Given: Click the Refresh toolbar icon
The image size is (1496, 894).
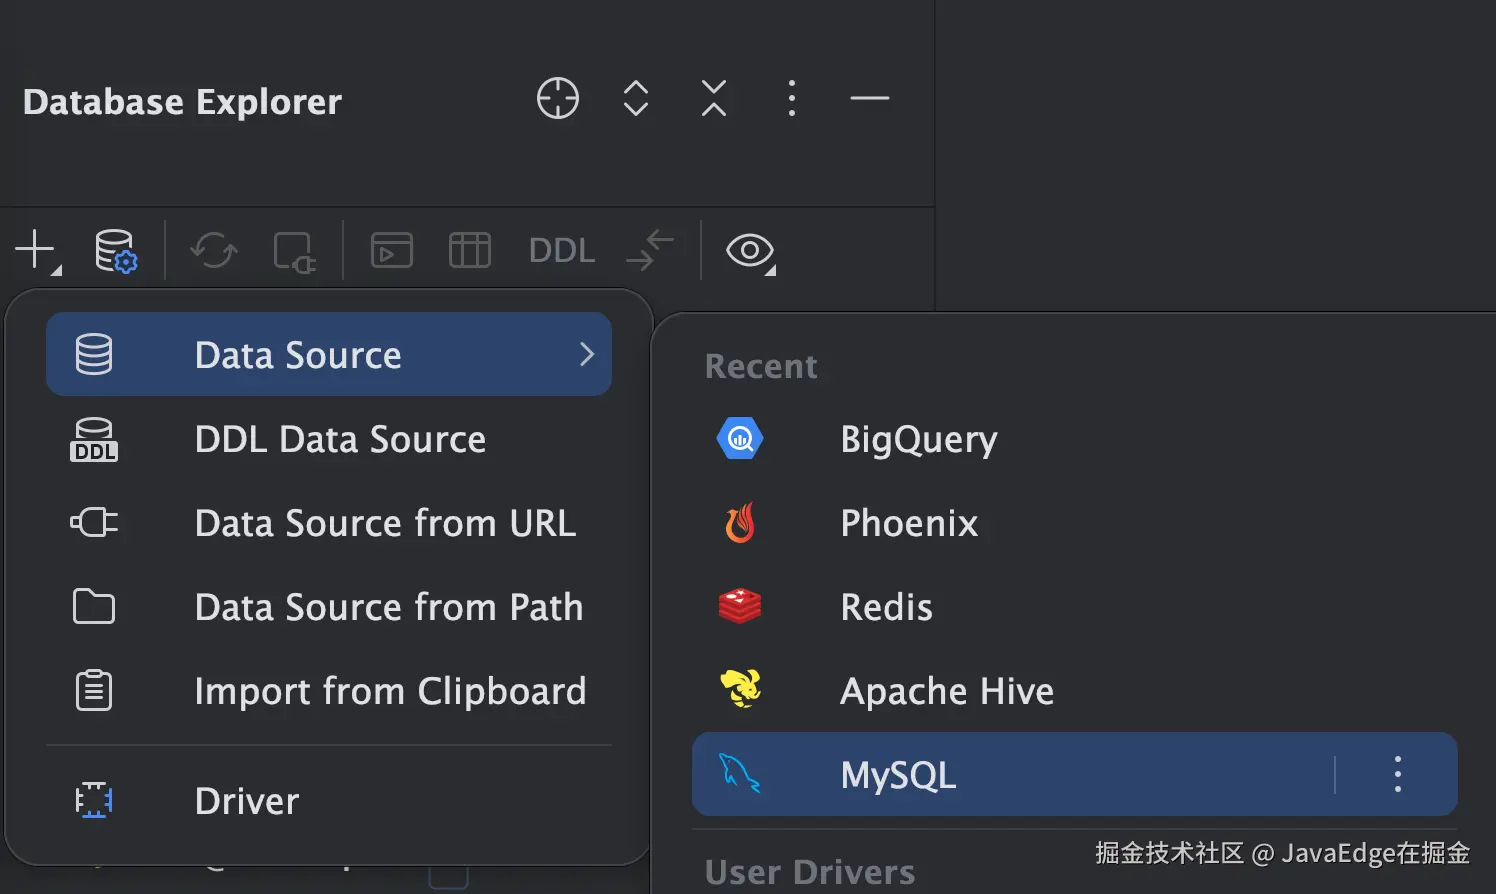Looking at the screenshot, I should (214, 250).
